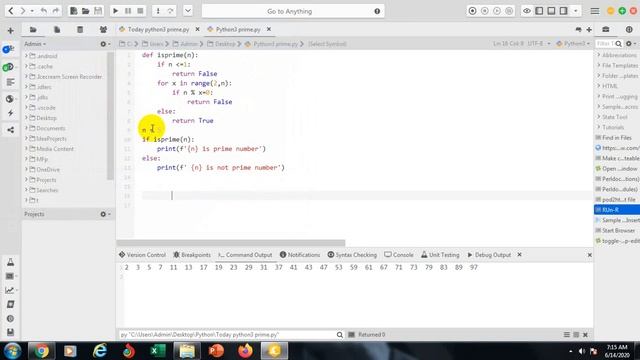Viewport: 640px width, 360px height.
Task: Open the Python3 language dropdown
Action: click(573, 44)
